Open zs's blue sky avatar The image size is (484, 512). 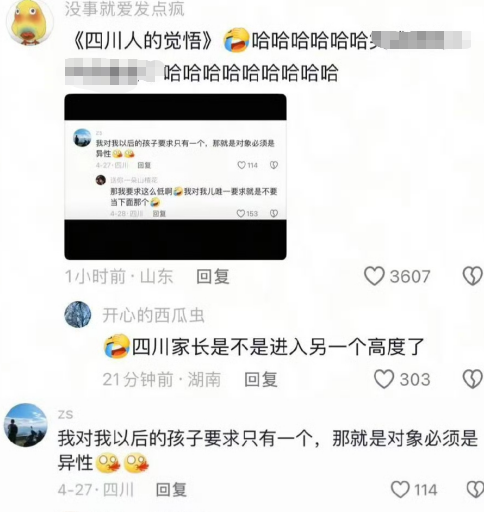(x=26, y=425)
